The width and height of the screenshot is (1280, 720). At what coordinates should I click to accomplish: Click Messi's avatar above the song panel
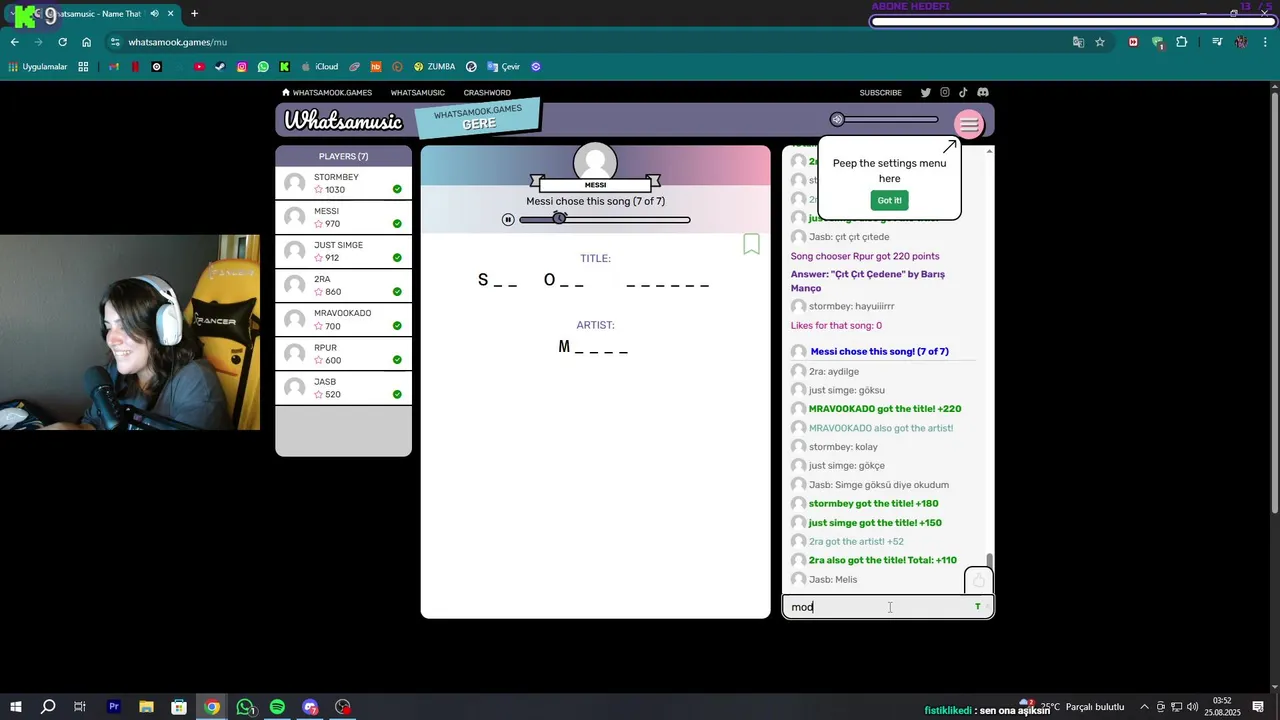[595, 164]
